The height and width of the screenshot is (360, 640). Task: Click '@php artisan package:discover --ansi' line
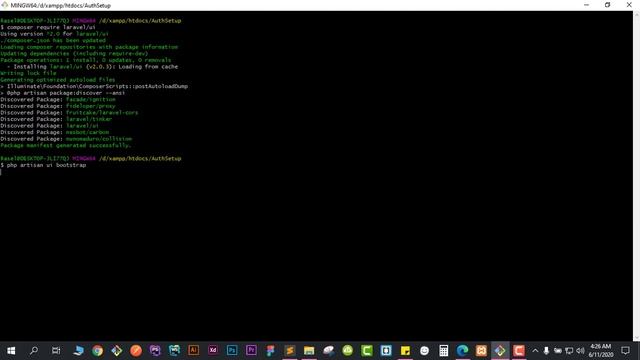pyautogui.click(x=62, y=93)
